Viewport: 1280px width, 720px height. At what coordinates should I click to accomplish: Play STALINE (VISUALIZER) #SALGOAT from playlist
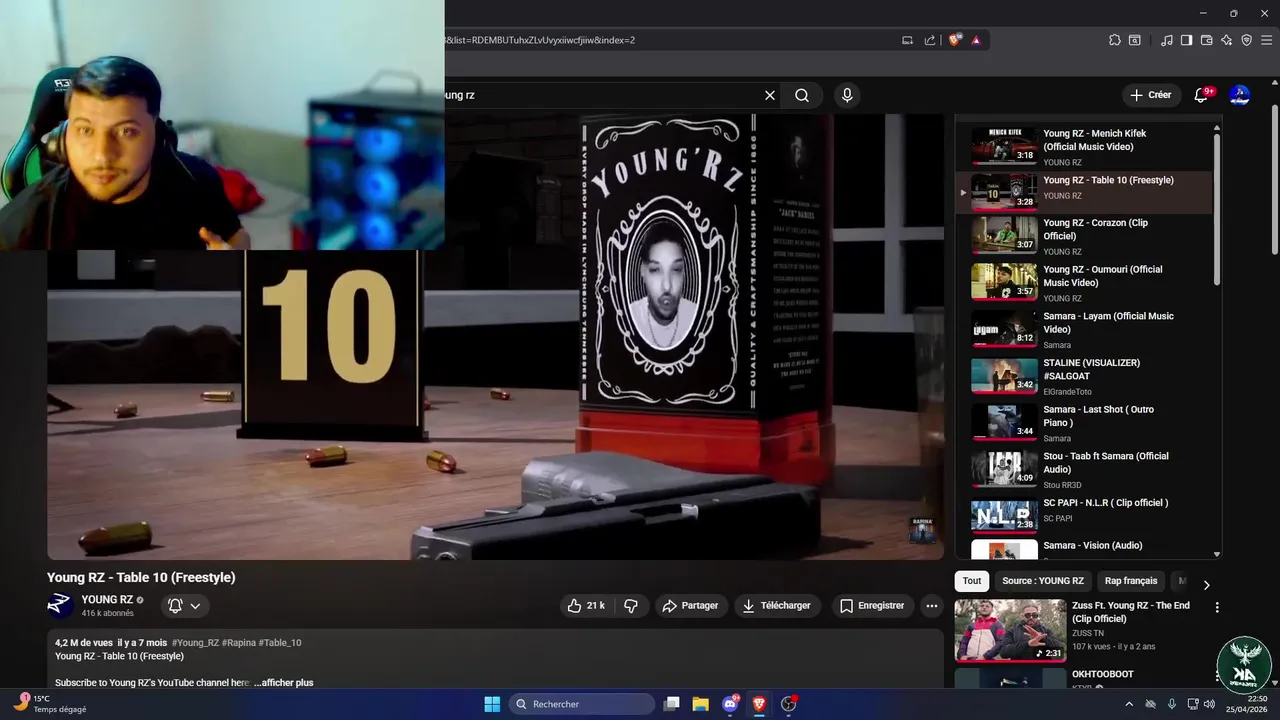tap(1084, 376)
